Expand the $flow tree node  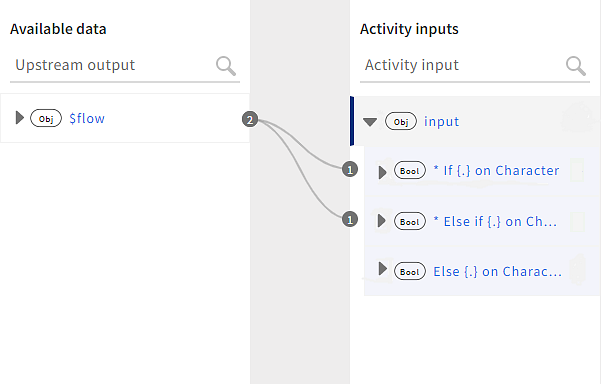(x=20, y=118)
